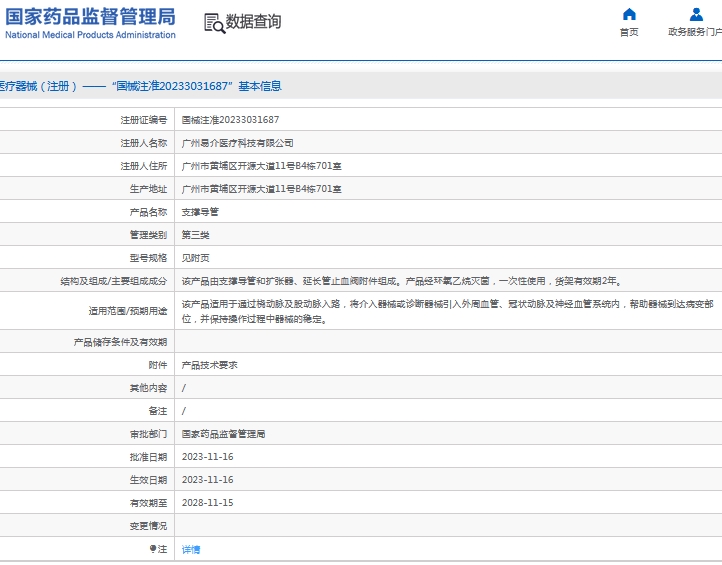
Task: Click the 生效日期 field label
Action: tap(148, 480)
